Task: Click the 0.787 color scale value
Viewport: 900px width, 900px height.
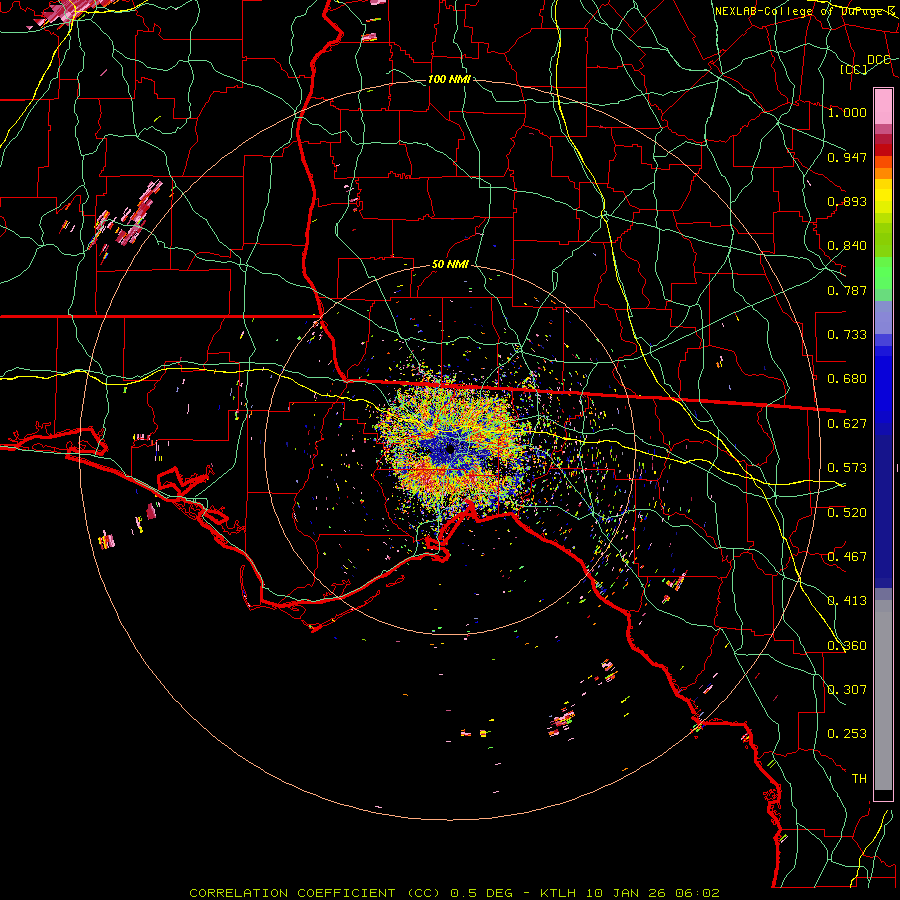Action: (847, 290)
